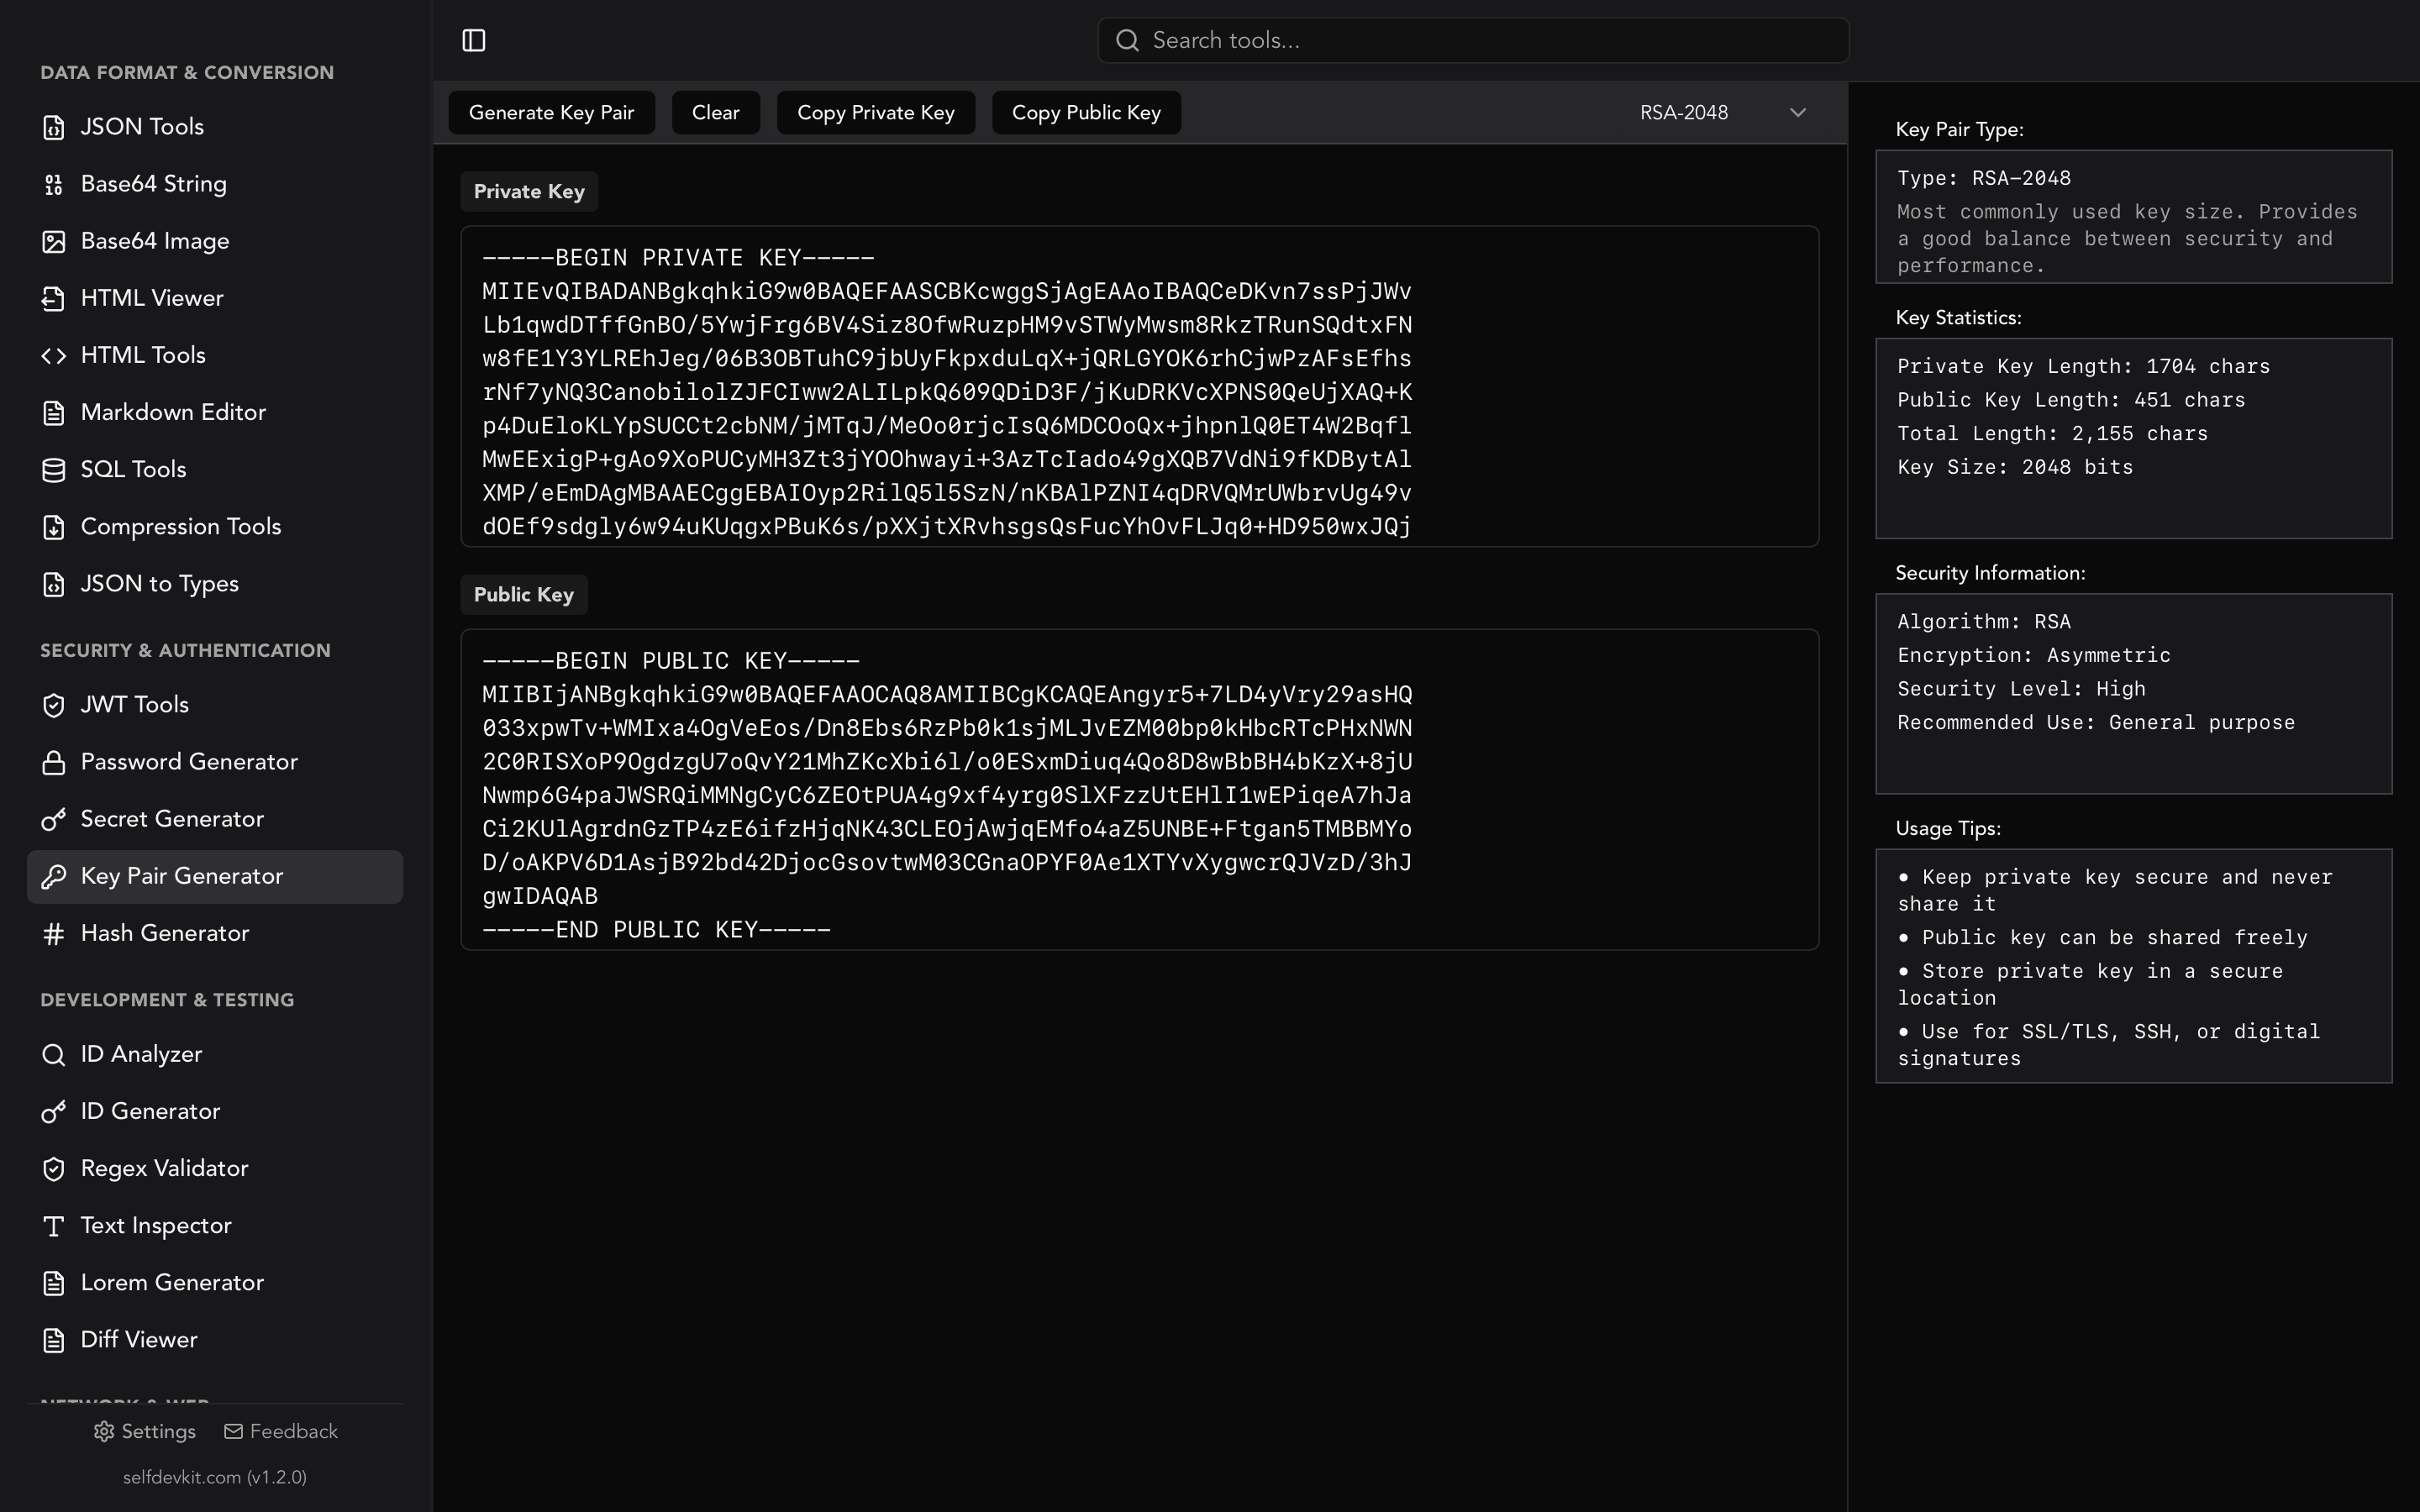
Task: Open SQL Tools from sidebar
Action: tap(215, 469)
